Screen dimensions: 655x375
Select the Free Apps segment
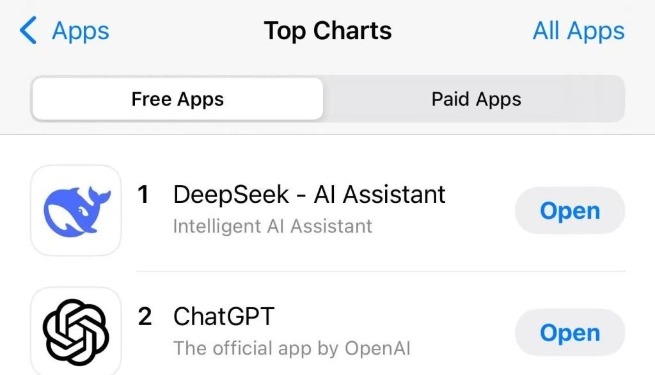178,99
